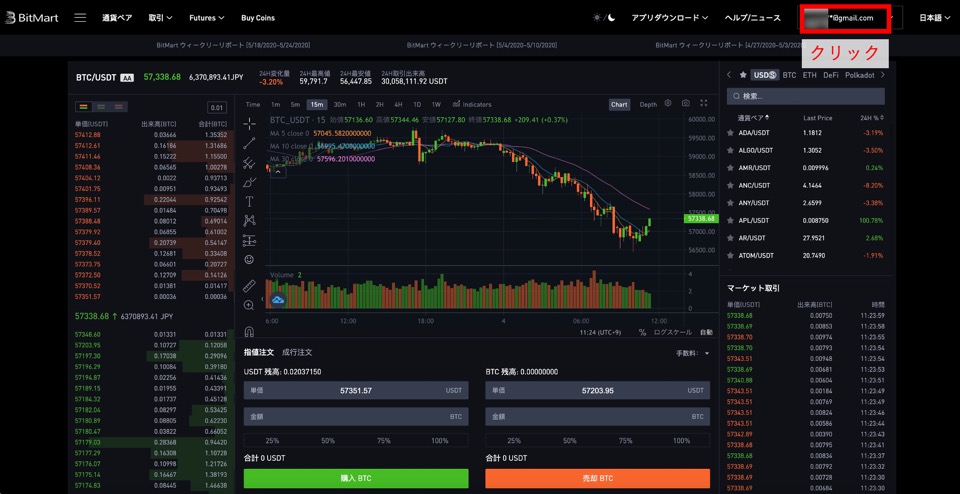960x494 pixels.
Task: Select the ETH market tab
Action: click(809, 75)
